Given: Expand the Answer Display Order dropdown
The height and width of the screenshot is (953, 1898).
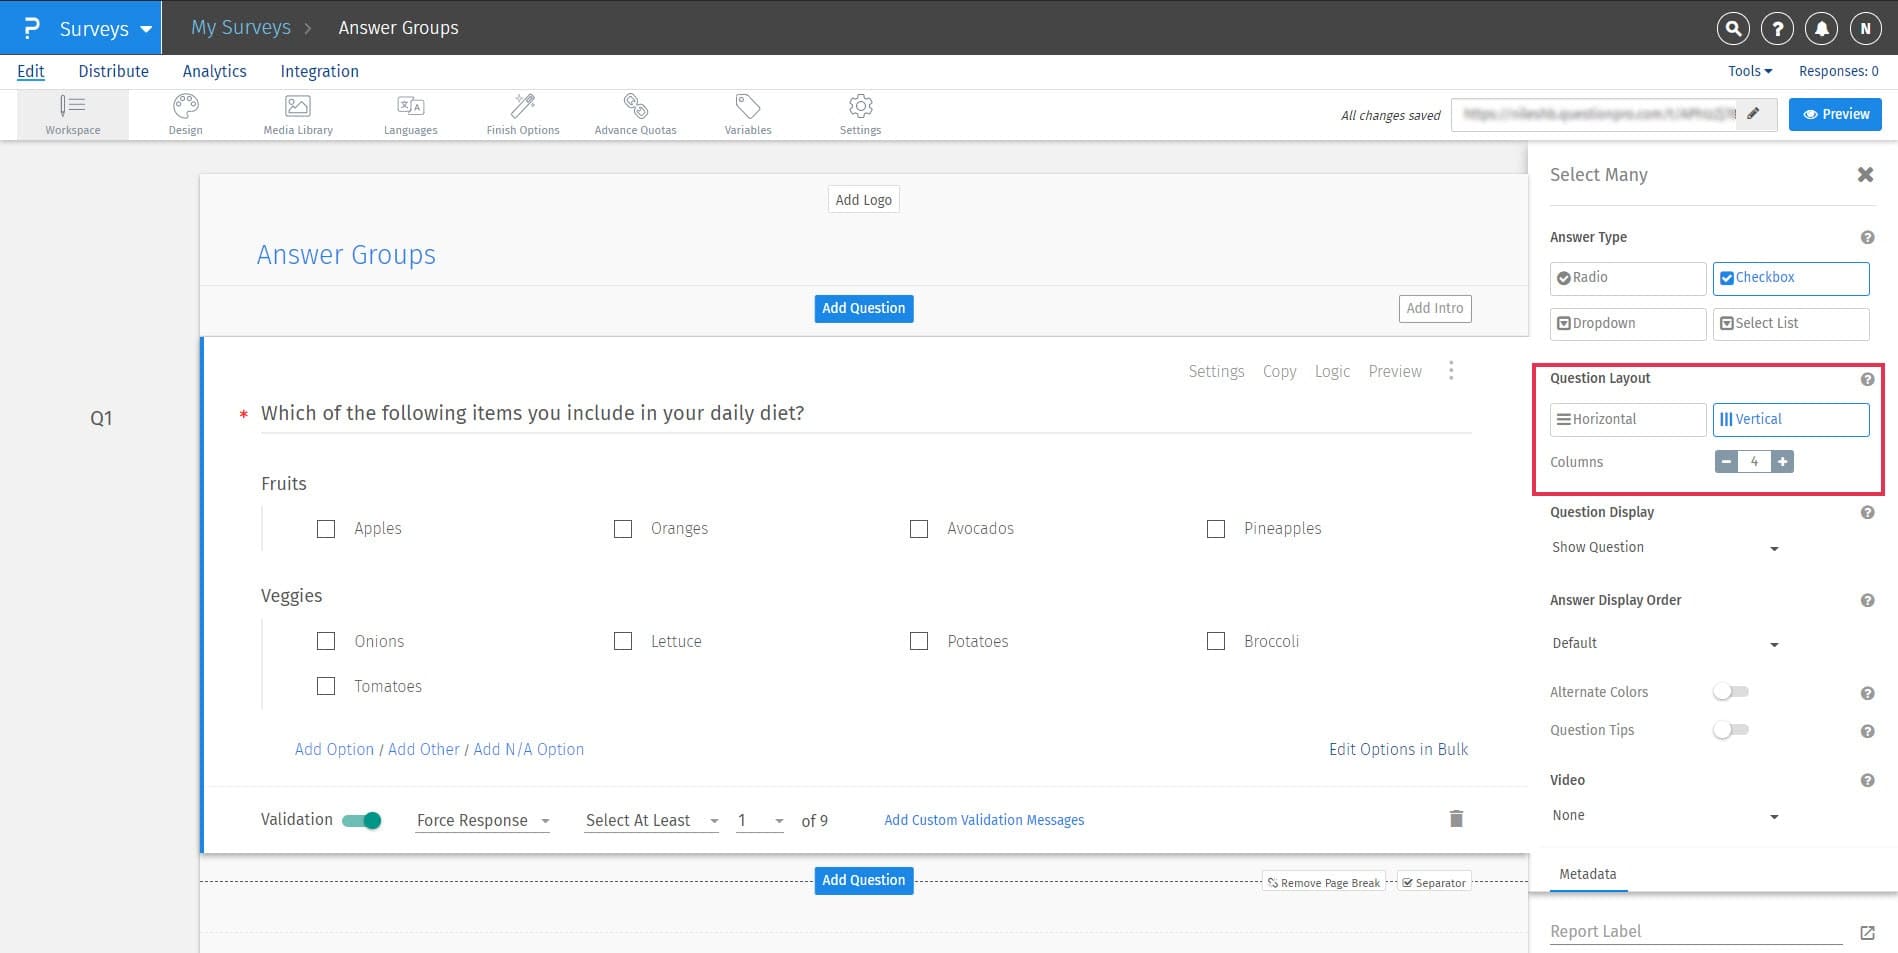Looking at the screenshot, I should click(1663, 643).
